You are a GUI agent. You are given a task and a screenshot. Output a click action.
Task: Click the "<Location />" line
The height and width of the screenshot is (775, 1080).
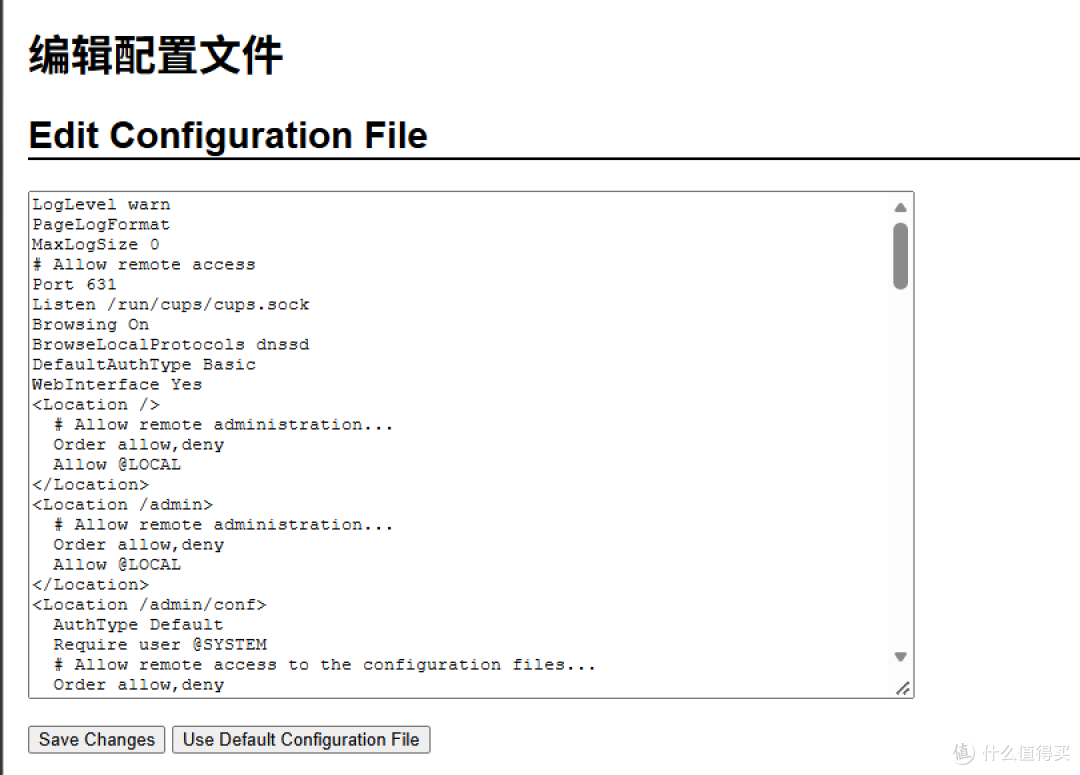pos(96,404)
